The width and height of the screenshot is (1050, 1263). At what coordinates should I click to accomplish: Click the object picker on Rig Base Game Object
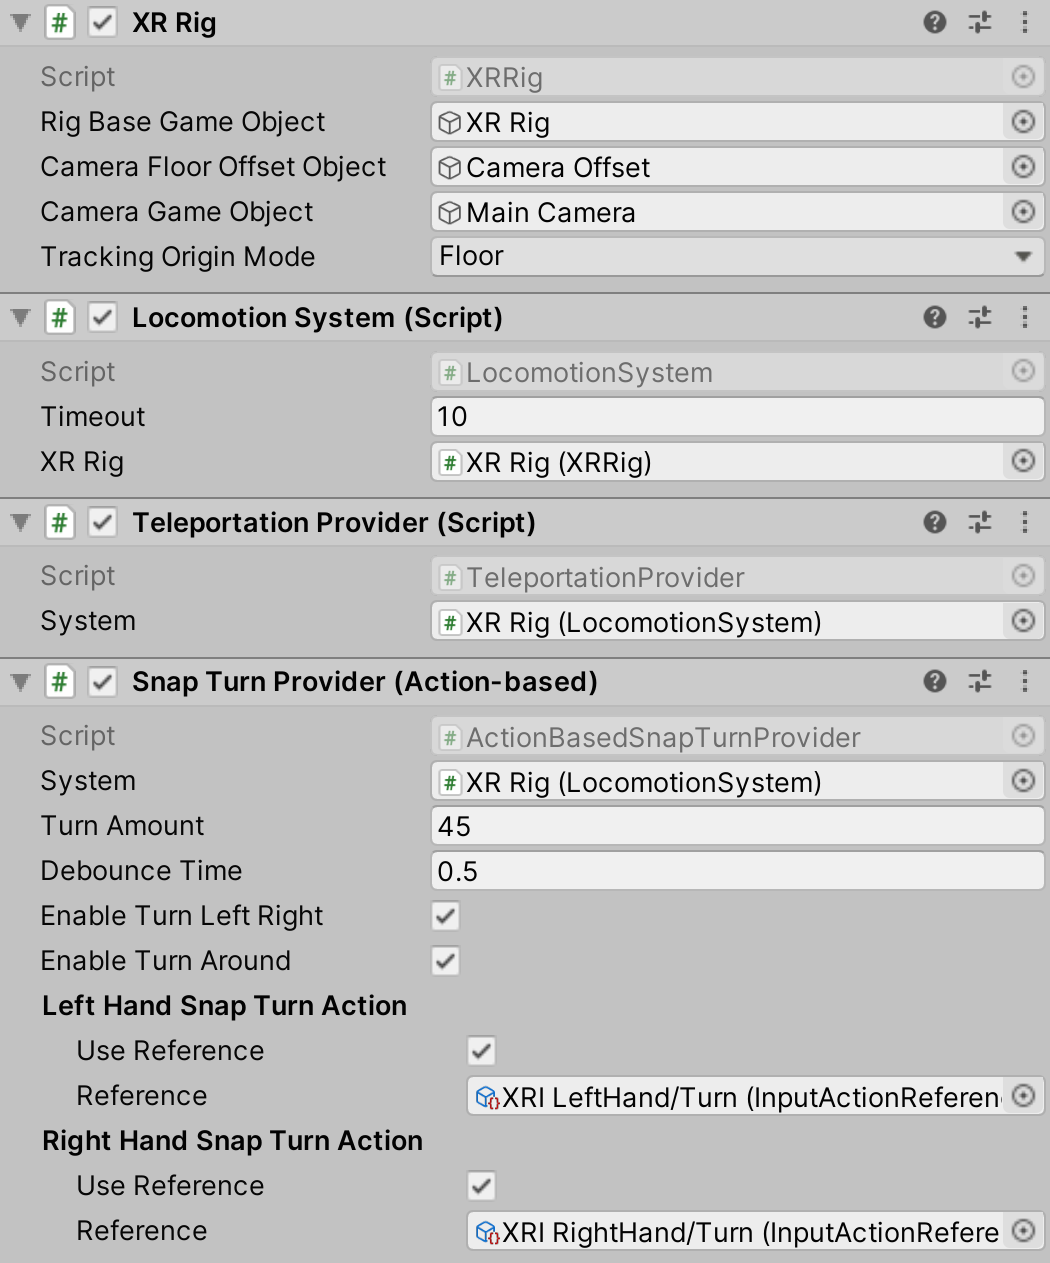pyautogui.click(x=1022, y=121)
